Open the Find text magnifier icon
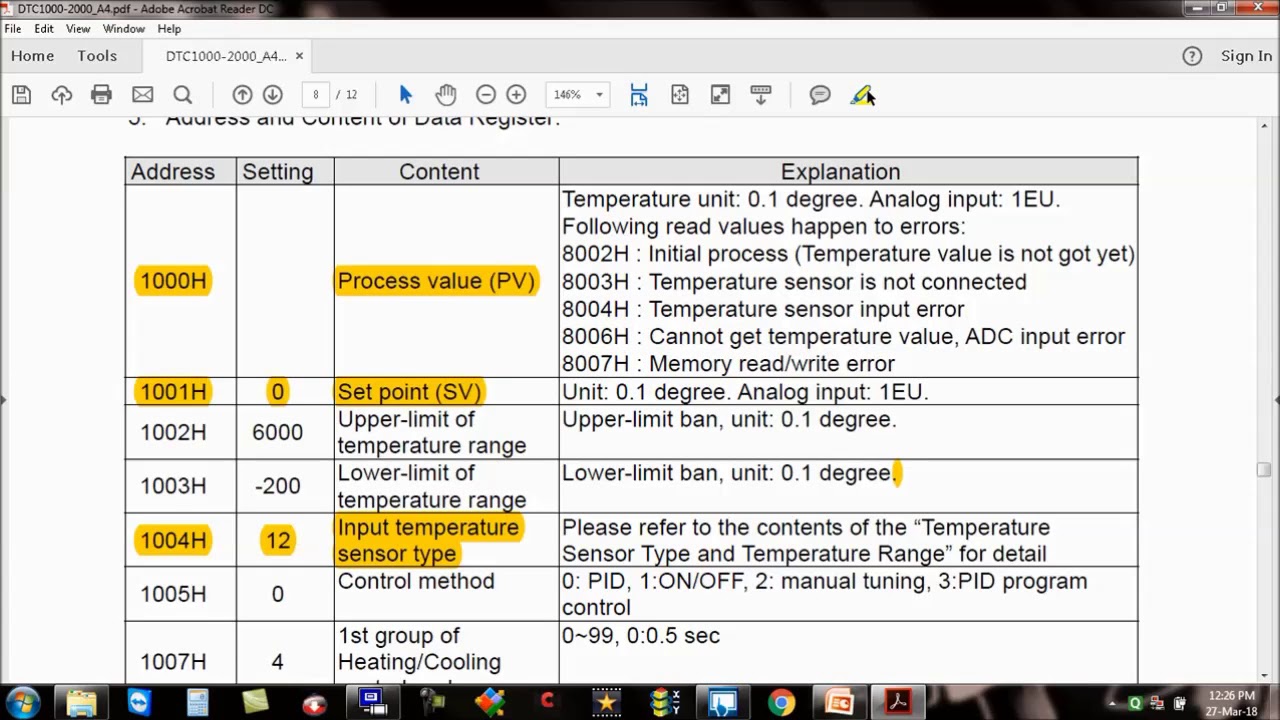 coord(182,95)
